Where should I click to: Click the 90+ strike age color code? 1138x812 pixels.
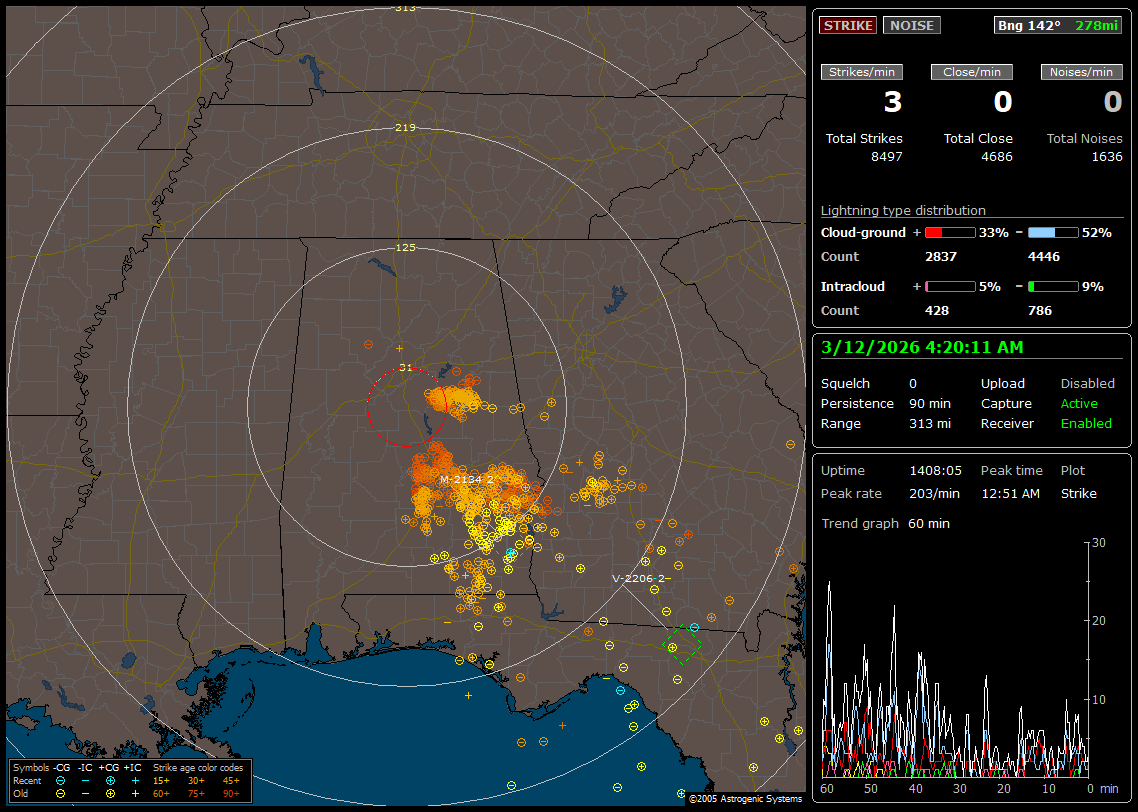[231, 793]
